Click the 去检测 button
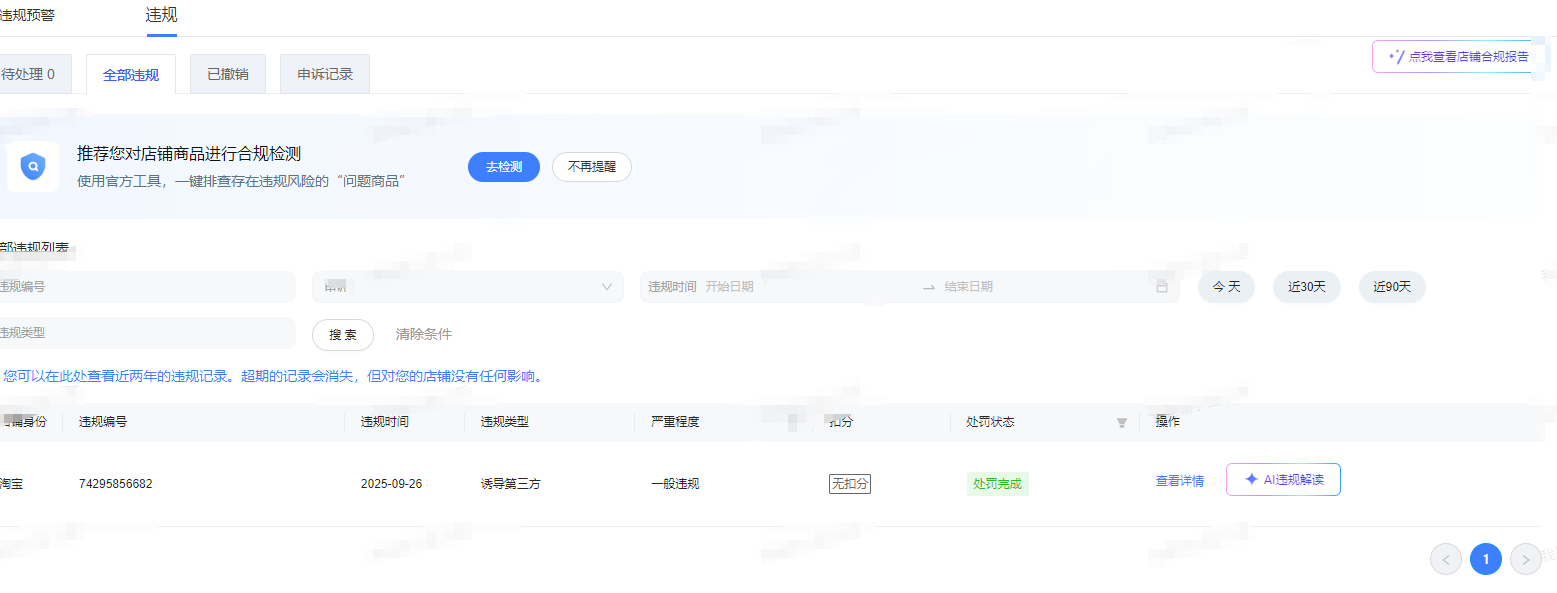Viewport: 1557px width, 593px height. 503,167
